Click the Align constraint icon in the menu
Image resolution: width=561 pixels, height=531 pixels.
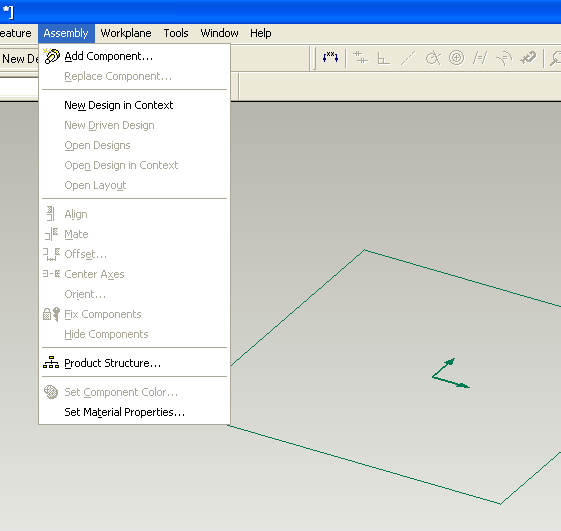tap(50, 214)
